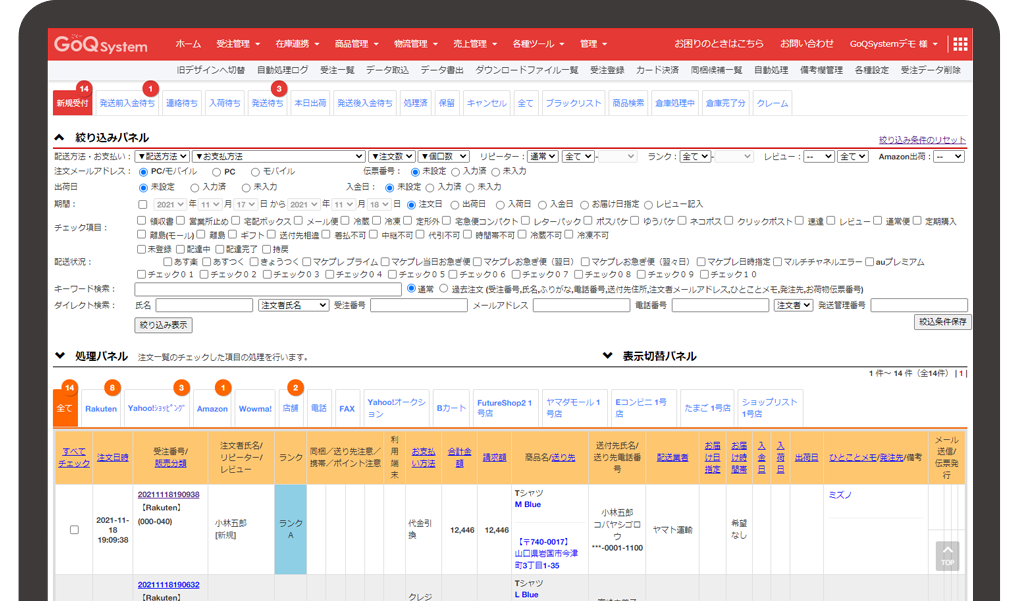Open the 注文数 dropdown

pos(392,156)
